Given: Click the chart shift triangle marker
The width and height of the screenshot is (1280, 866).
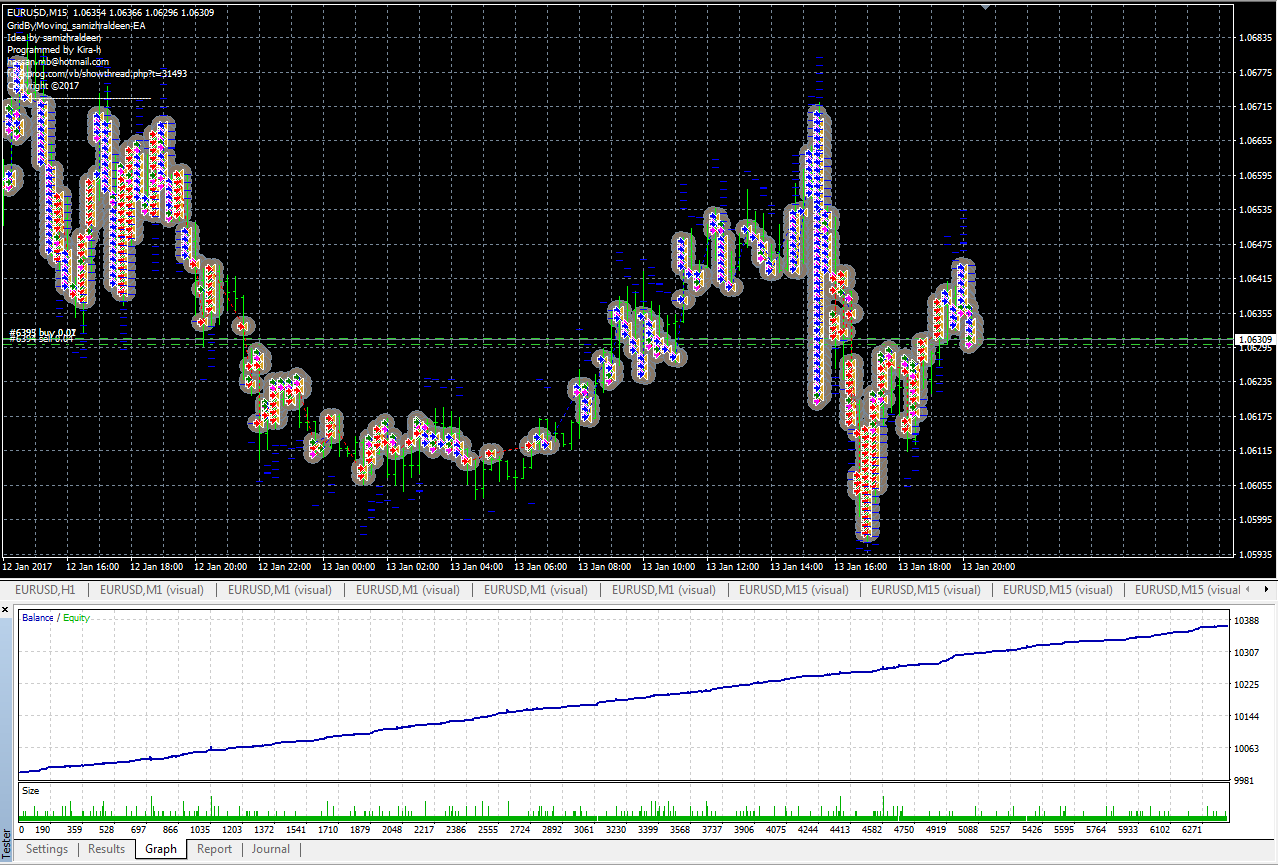Looking at the screenshot, I should pos(987,6).
